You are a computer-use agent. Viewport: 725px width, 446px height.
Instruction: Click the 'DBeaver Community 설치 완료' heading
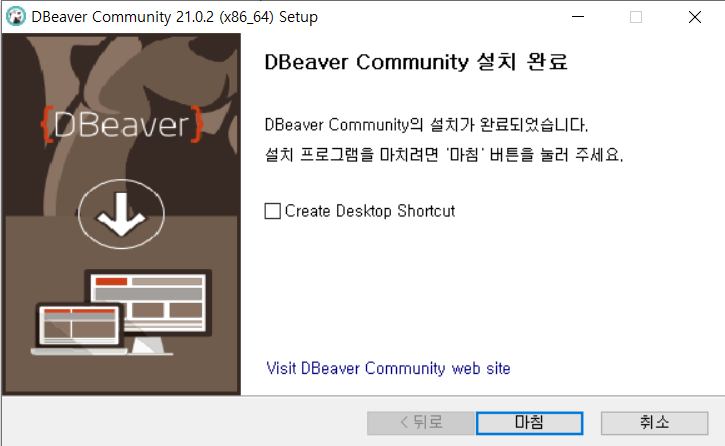click(416, 61)
